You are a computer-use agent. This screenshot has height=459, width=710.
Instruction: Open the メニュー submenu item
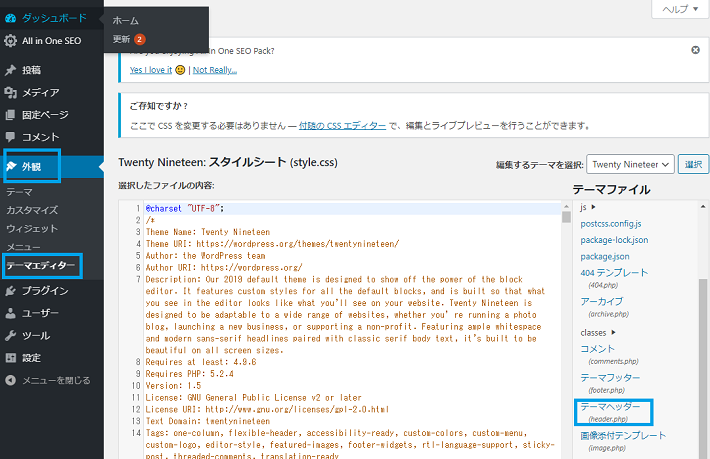click(23, 247)
